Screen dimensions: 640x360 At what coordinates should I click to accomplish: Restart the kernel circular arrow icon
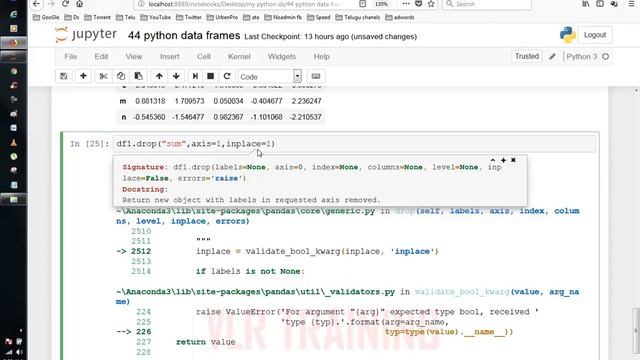tap(227, 76)
